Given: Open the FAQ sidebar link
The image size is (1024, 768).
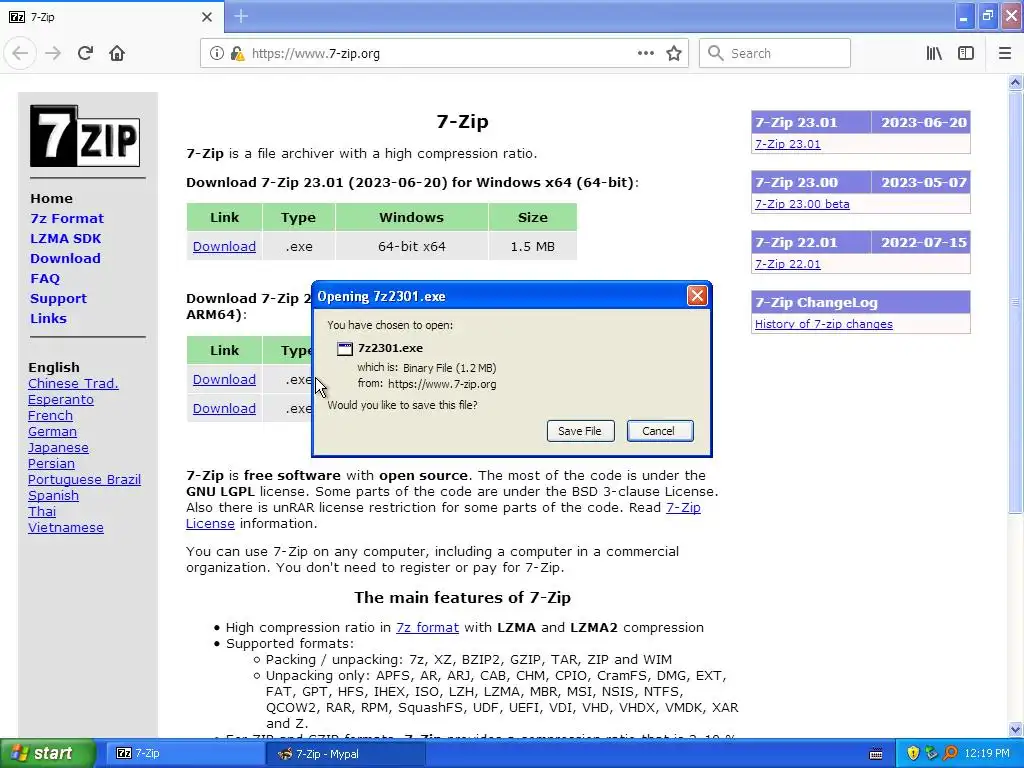Looking at the screenshot, I should pyautogui.click(x=45, y=279).
